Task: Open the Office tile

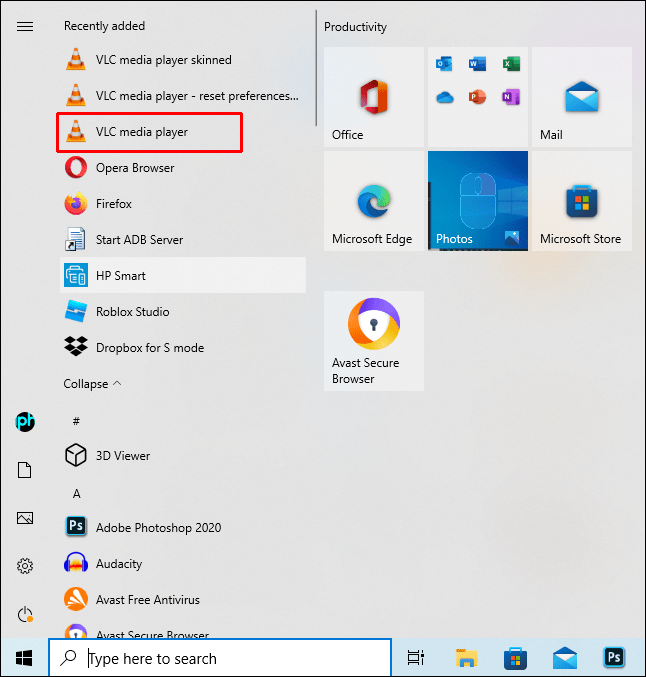Action: (374, 97)
